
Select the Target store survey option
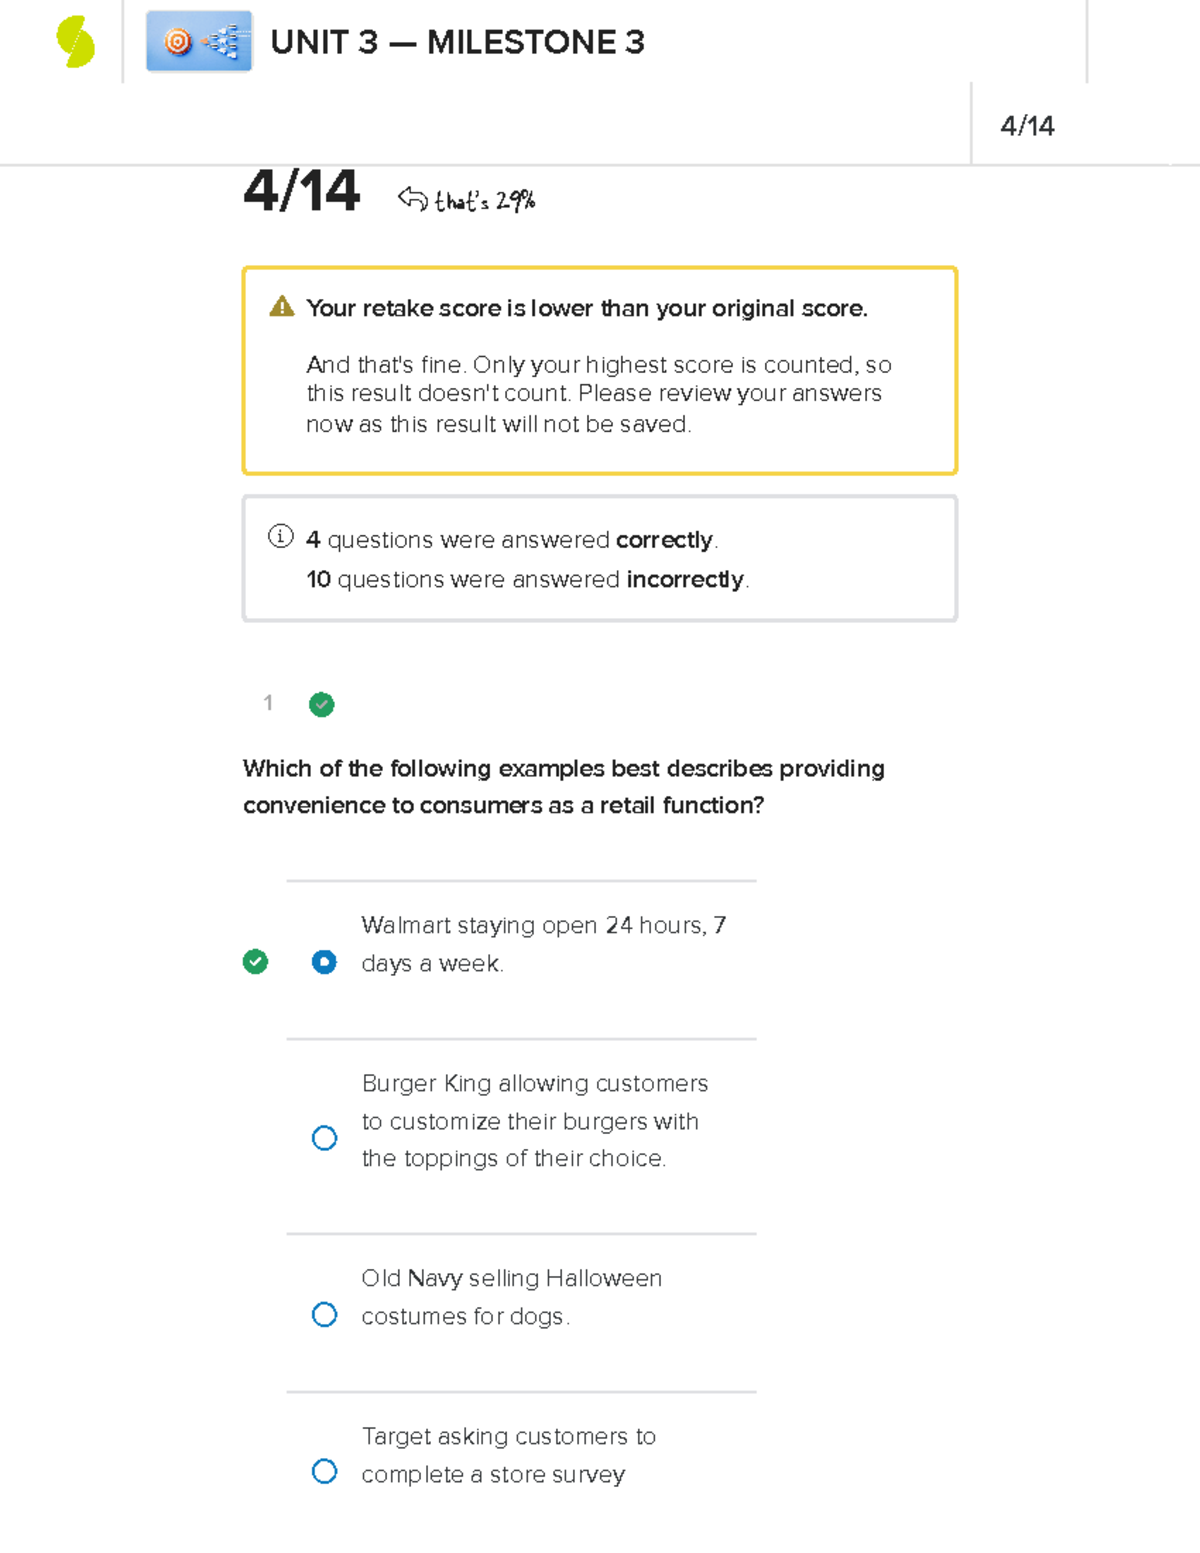pos(324,1472)
